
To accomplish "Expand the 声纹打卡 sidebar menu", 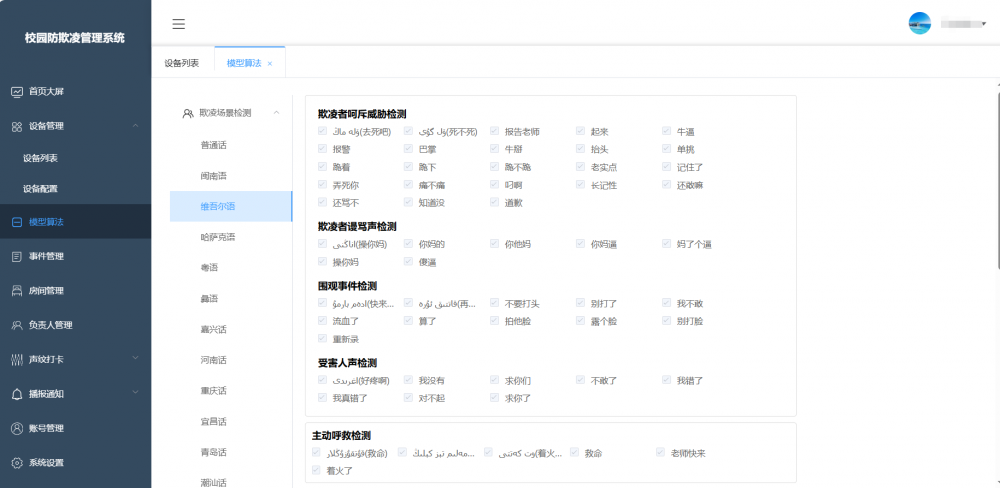I will tap(135, 359).
